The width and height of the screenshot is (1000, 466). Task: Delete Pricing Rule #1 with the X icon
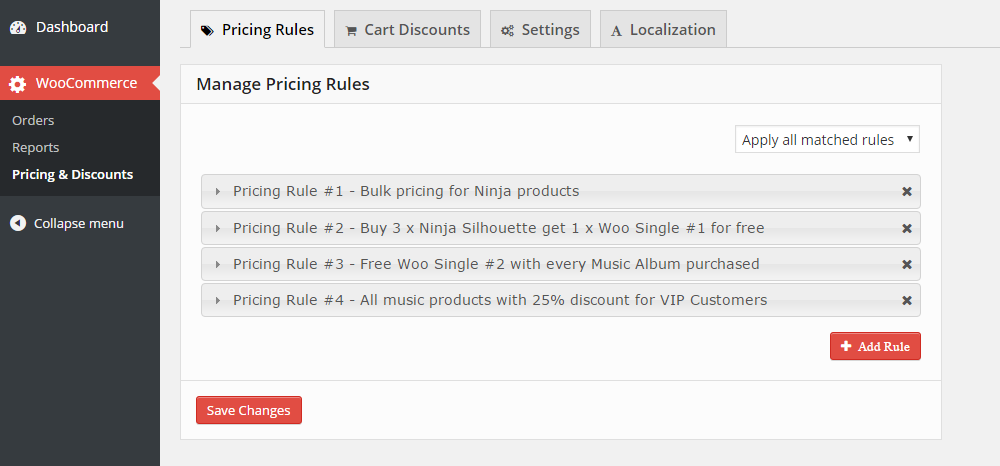[907, 191]
